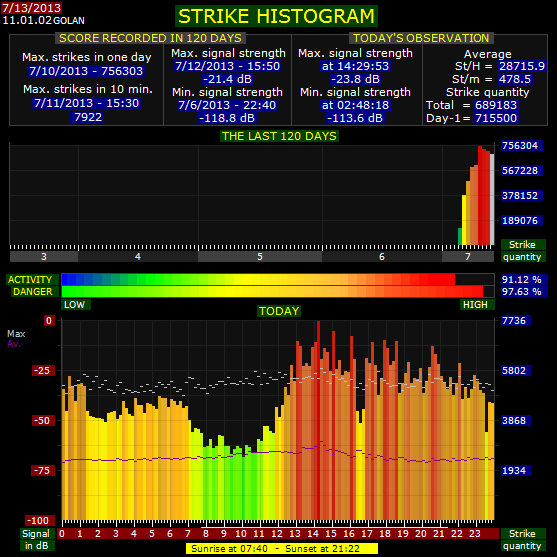Click the green bar in 120-day chart
The image size is (557, 557).
pyautogui.click(x=460, y=236)
